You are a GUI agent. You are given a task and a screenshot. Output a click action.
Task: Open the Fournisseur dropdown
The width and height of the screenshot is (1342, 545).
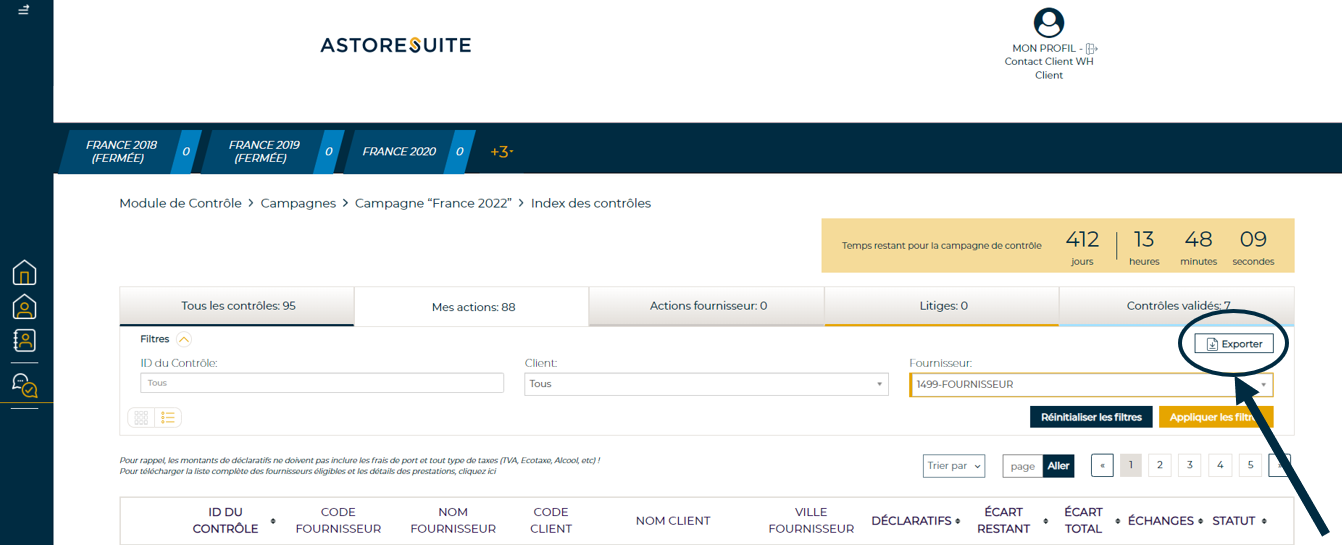click(1091, 384)
